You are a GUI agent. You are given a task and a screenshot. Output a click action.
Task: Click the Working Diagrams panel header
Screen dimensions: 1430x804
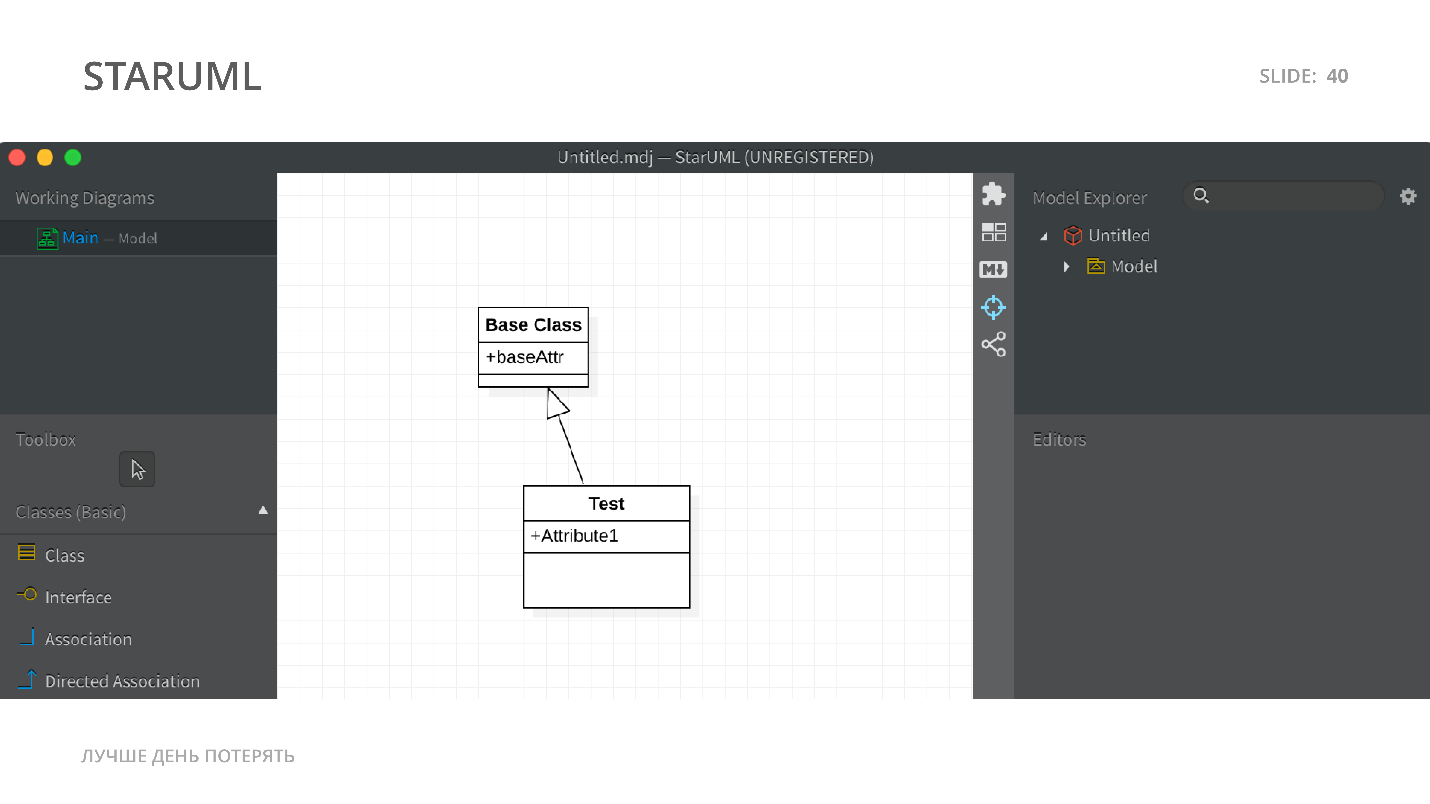(85, 198)
